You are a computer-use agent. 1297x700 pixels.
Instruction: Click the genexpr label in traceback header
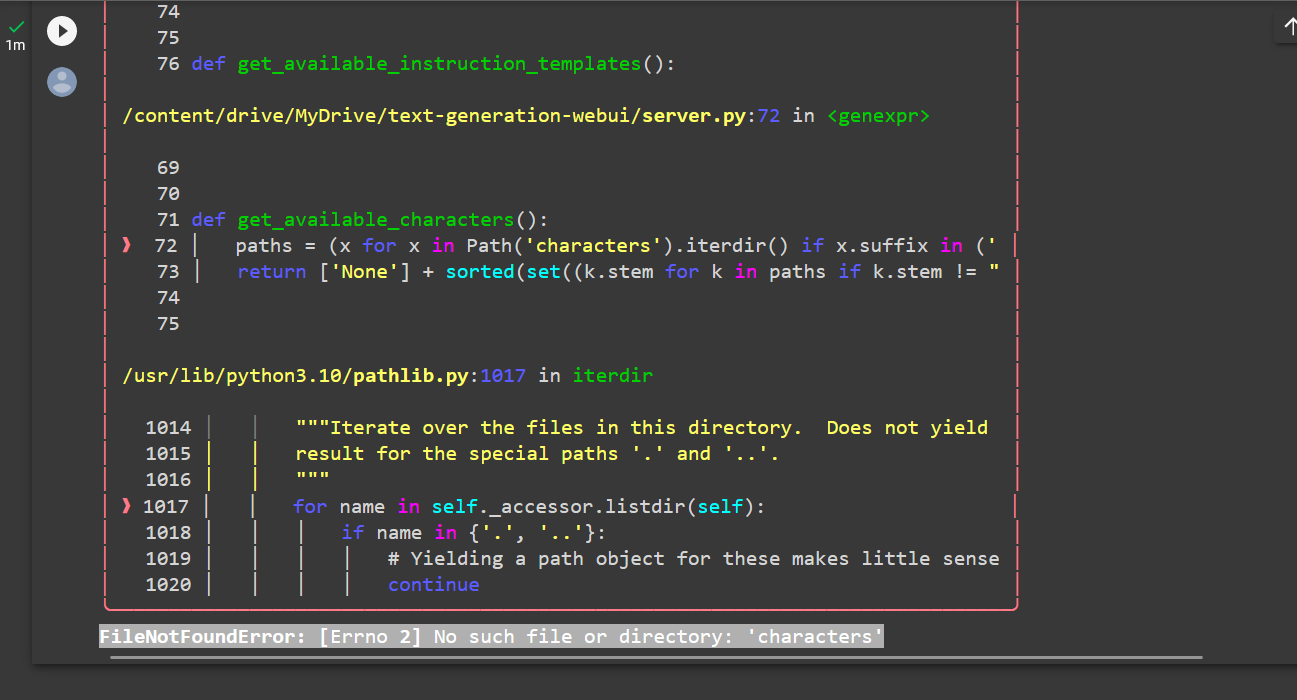click(877, 115)
